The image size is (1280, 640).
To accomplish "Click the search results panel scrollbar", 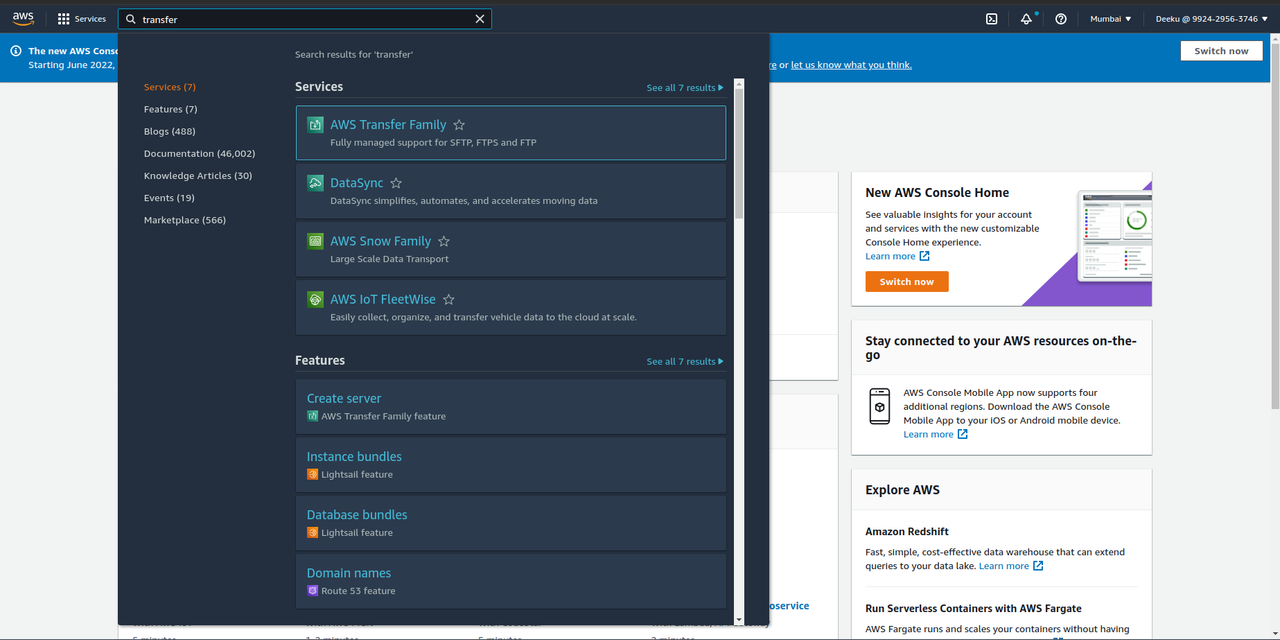I will click(739, 154).
